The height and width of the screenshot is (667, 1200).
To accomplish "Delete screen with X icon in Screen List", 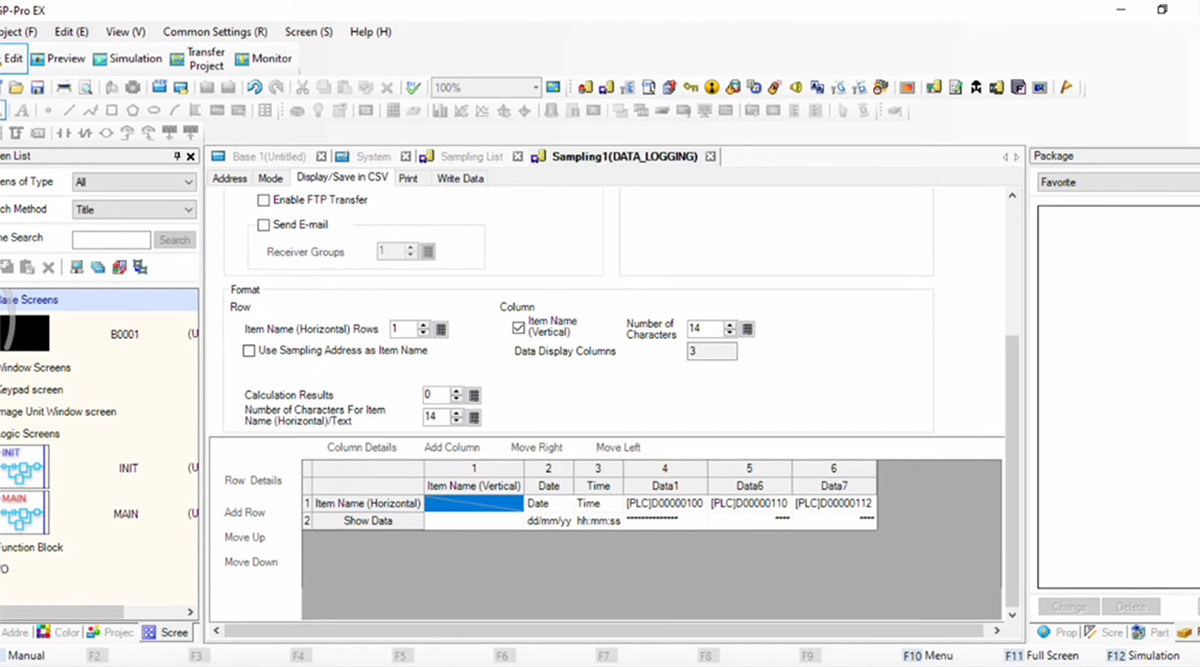I will point(48,267).
